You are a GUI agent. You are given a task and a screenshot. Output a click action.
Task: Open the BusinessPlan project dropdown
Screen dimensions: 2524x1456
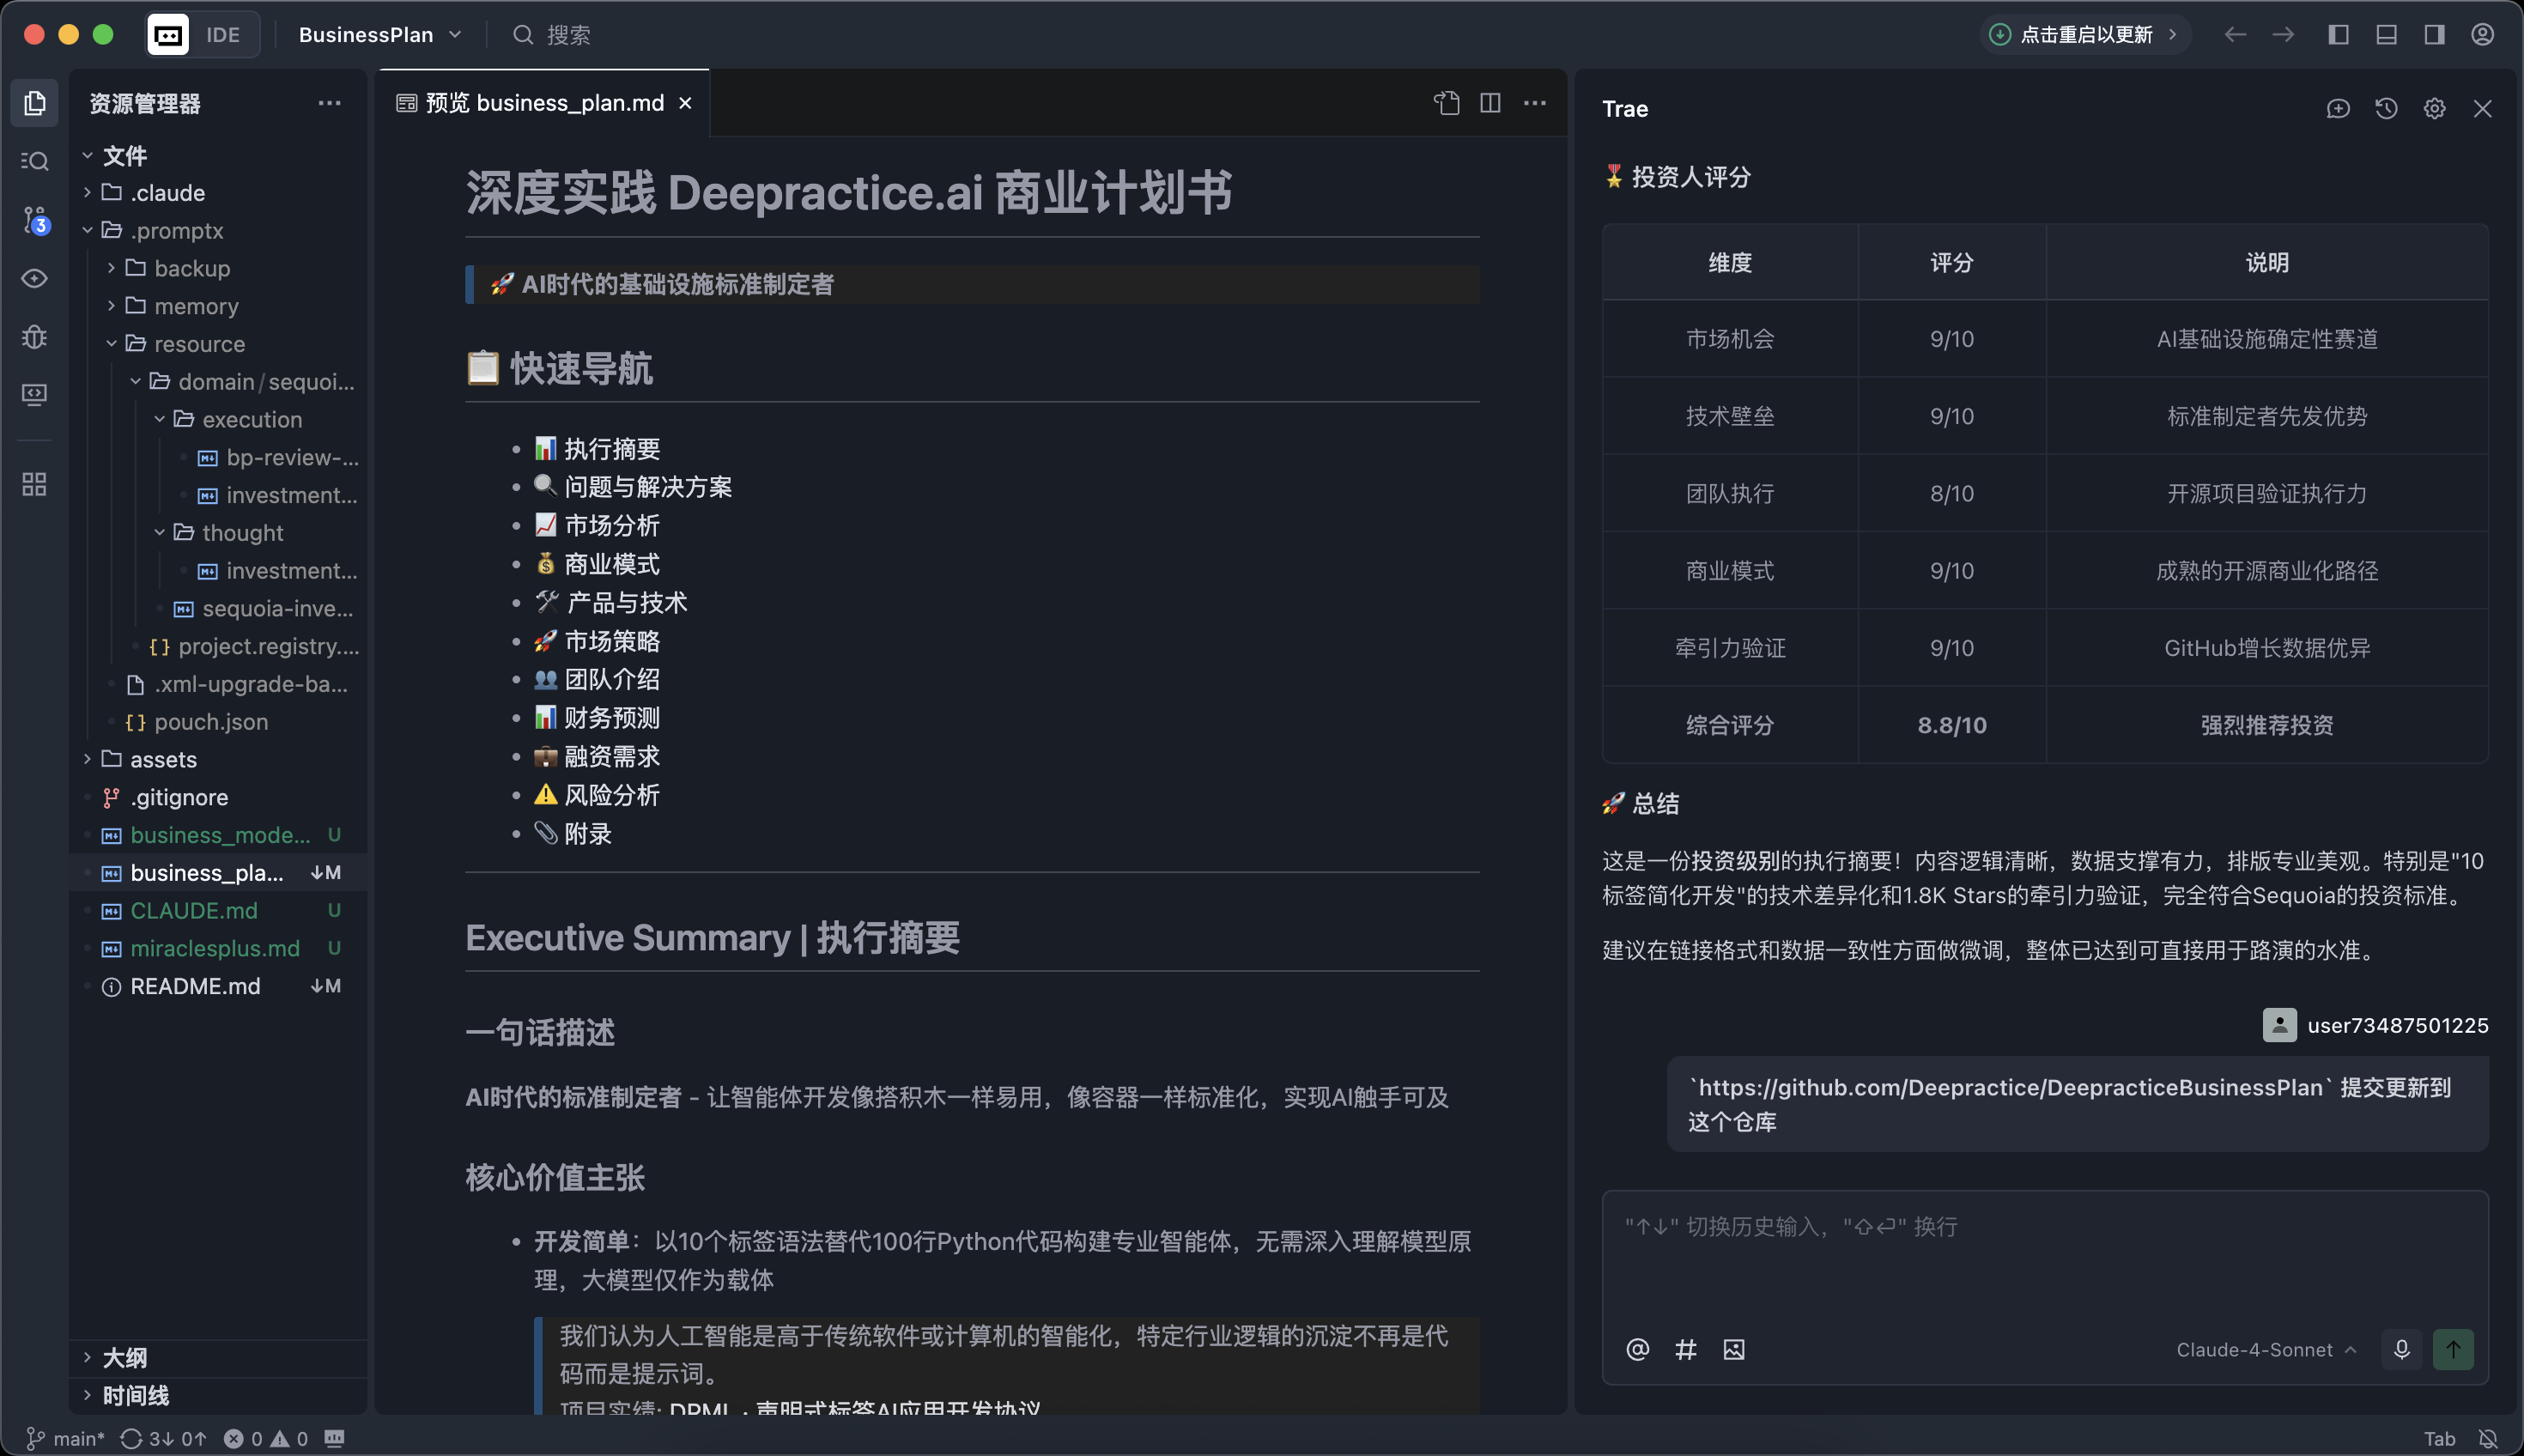click(379, 35)
